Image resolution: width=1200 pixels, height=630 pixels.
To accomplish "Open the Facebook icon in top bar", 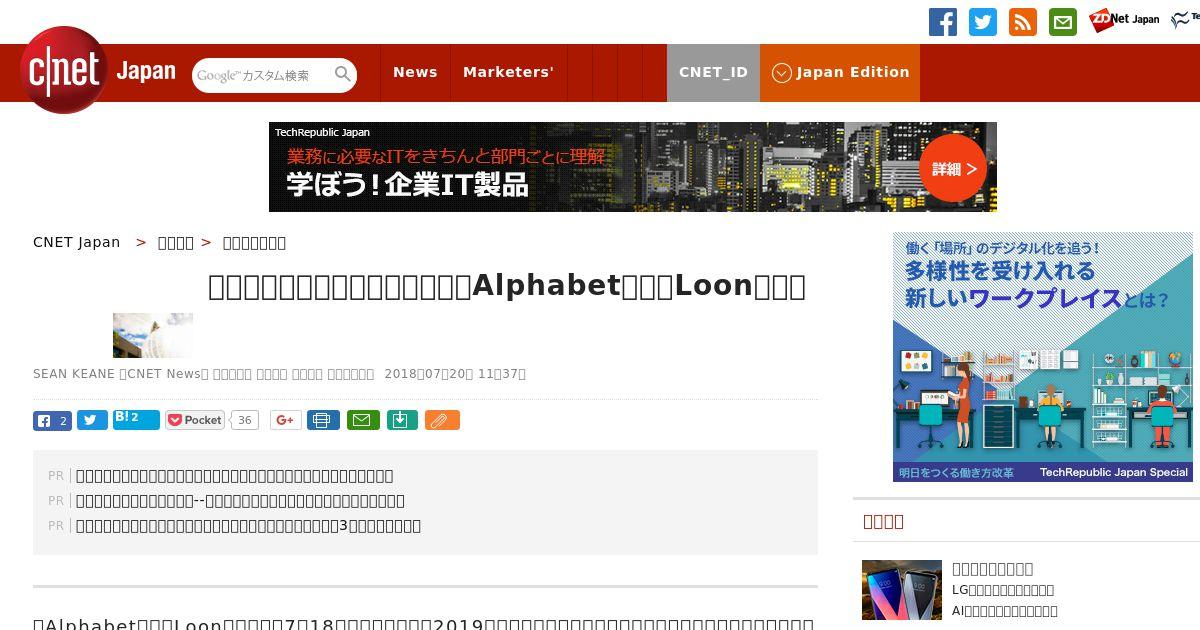I will tap(943, 22).
